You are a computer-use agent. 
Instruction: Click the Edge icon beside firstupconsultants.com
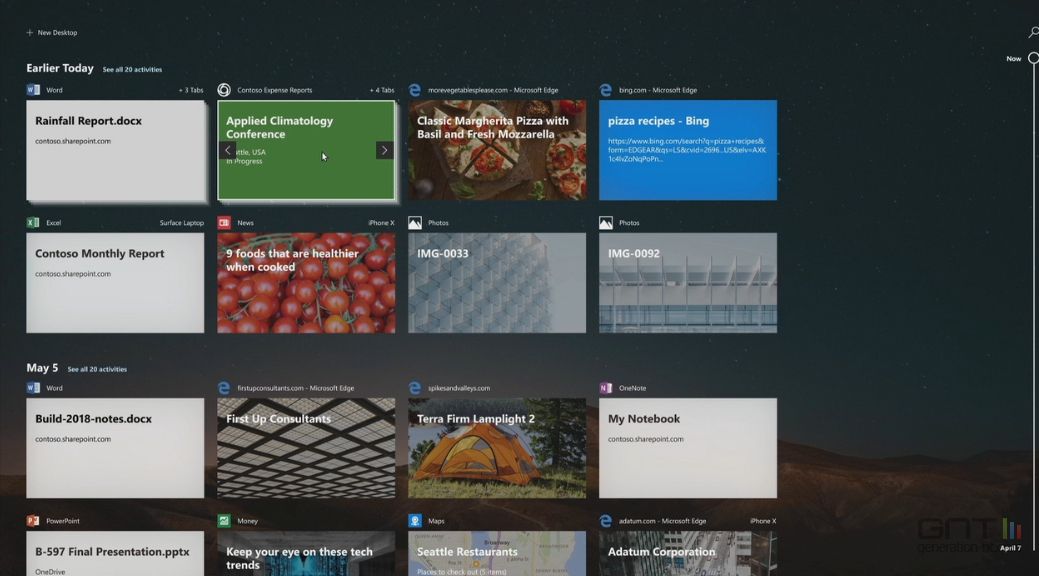224,388
